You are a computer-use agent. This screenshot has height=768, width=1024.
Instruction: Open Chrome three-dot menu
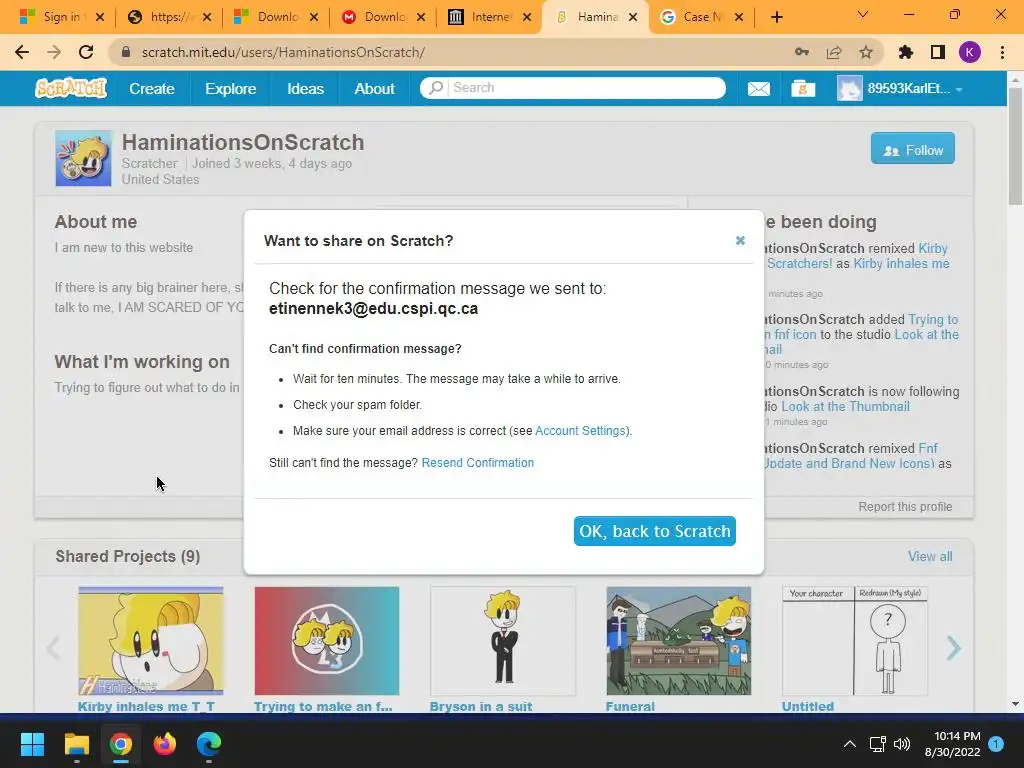click(1002, 52)
